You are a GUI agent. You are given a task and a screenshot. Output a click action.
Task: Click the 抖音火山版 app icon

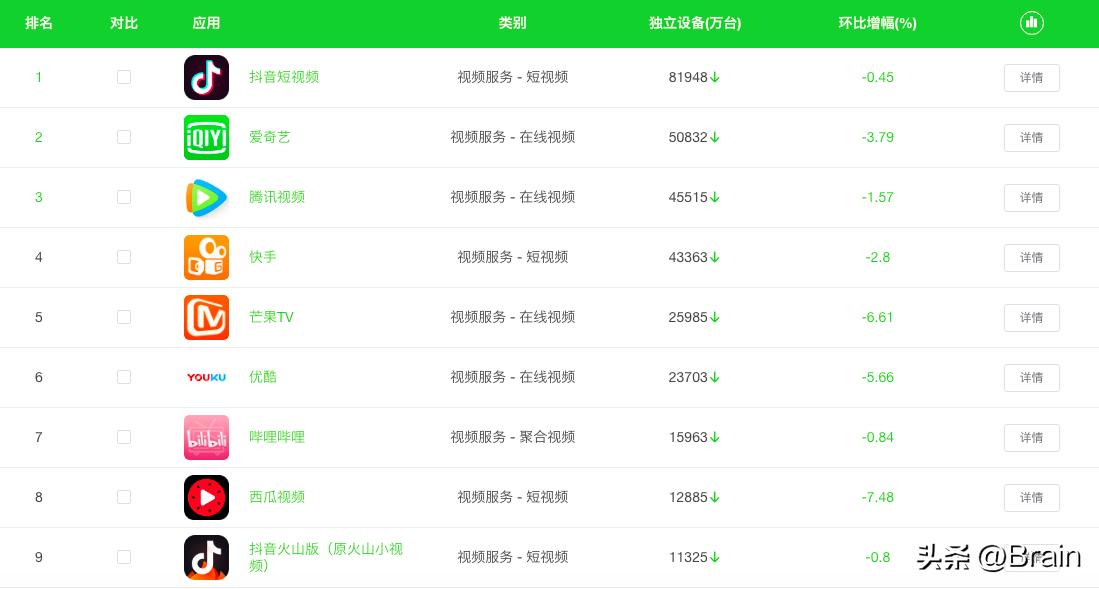click(x=206, y=557)
